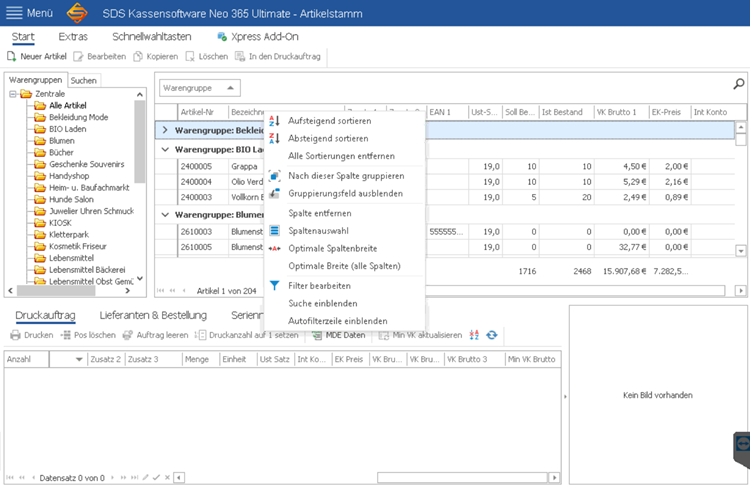Screen dimensions: 750x487
Task: Collapse the Warengruppe: BIO Laden group
Action: (x=165, y=150)
